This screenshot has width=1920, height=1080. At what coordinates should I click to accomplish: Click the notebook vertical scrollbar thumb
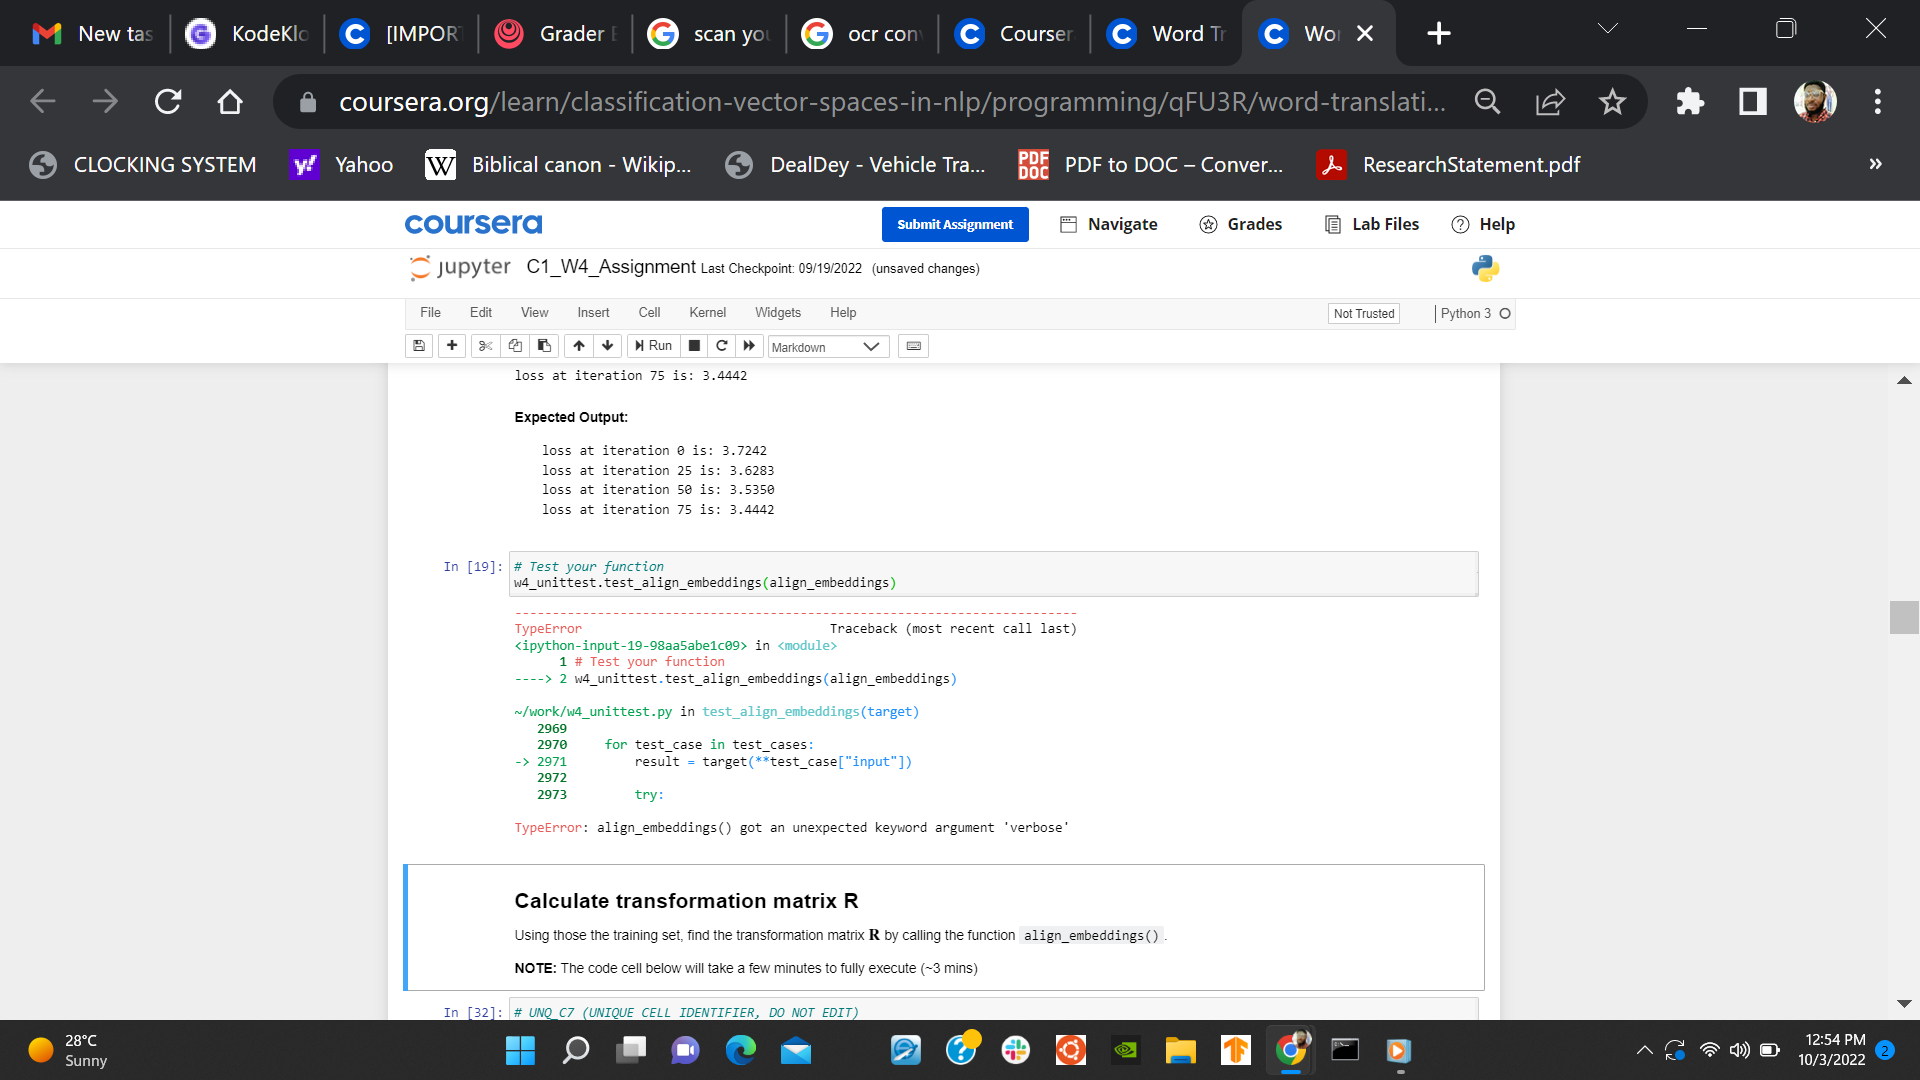[1903, 617]
